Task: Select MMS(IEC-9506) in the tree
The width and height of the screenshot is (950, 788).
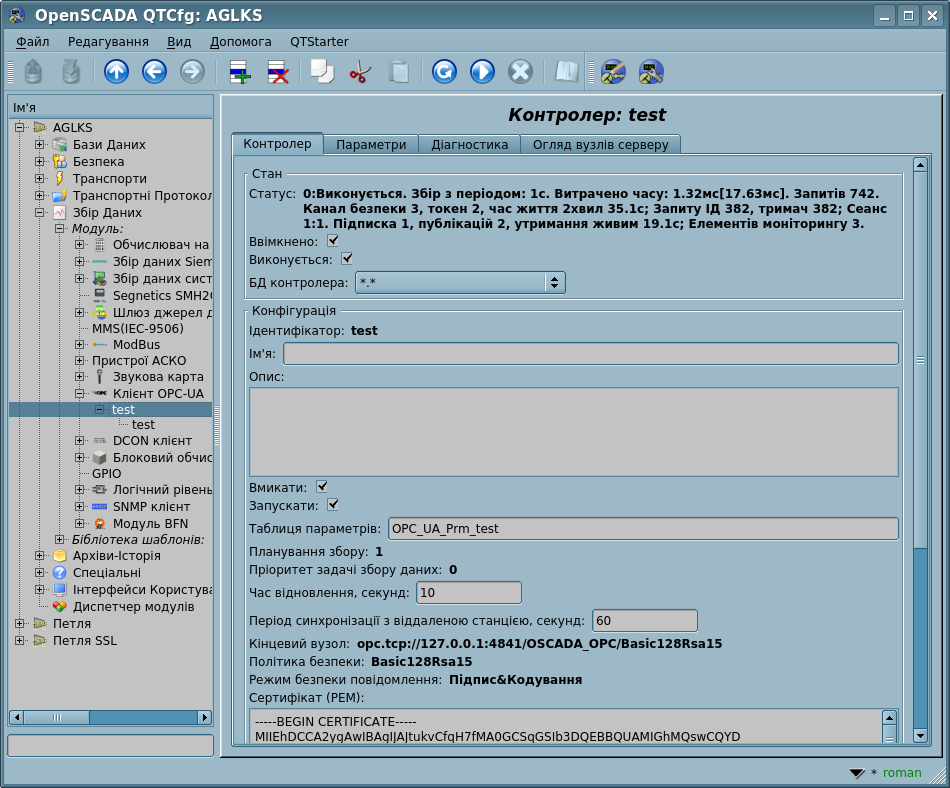Action: click(x=138, y=328)
